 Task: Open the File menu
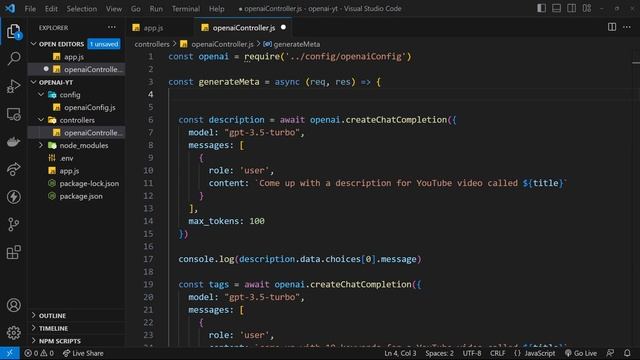click(30, 9)
